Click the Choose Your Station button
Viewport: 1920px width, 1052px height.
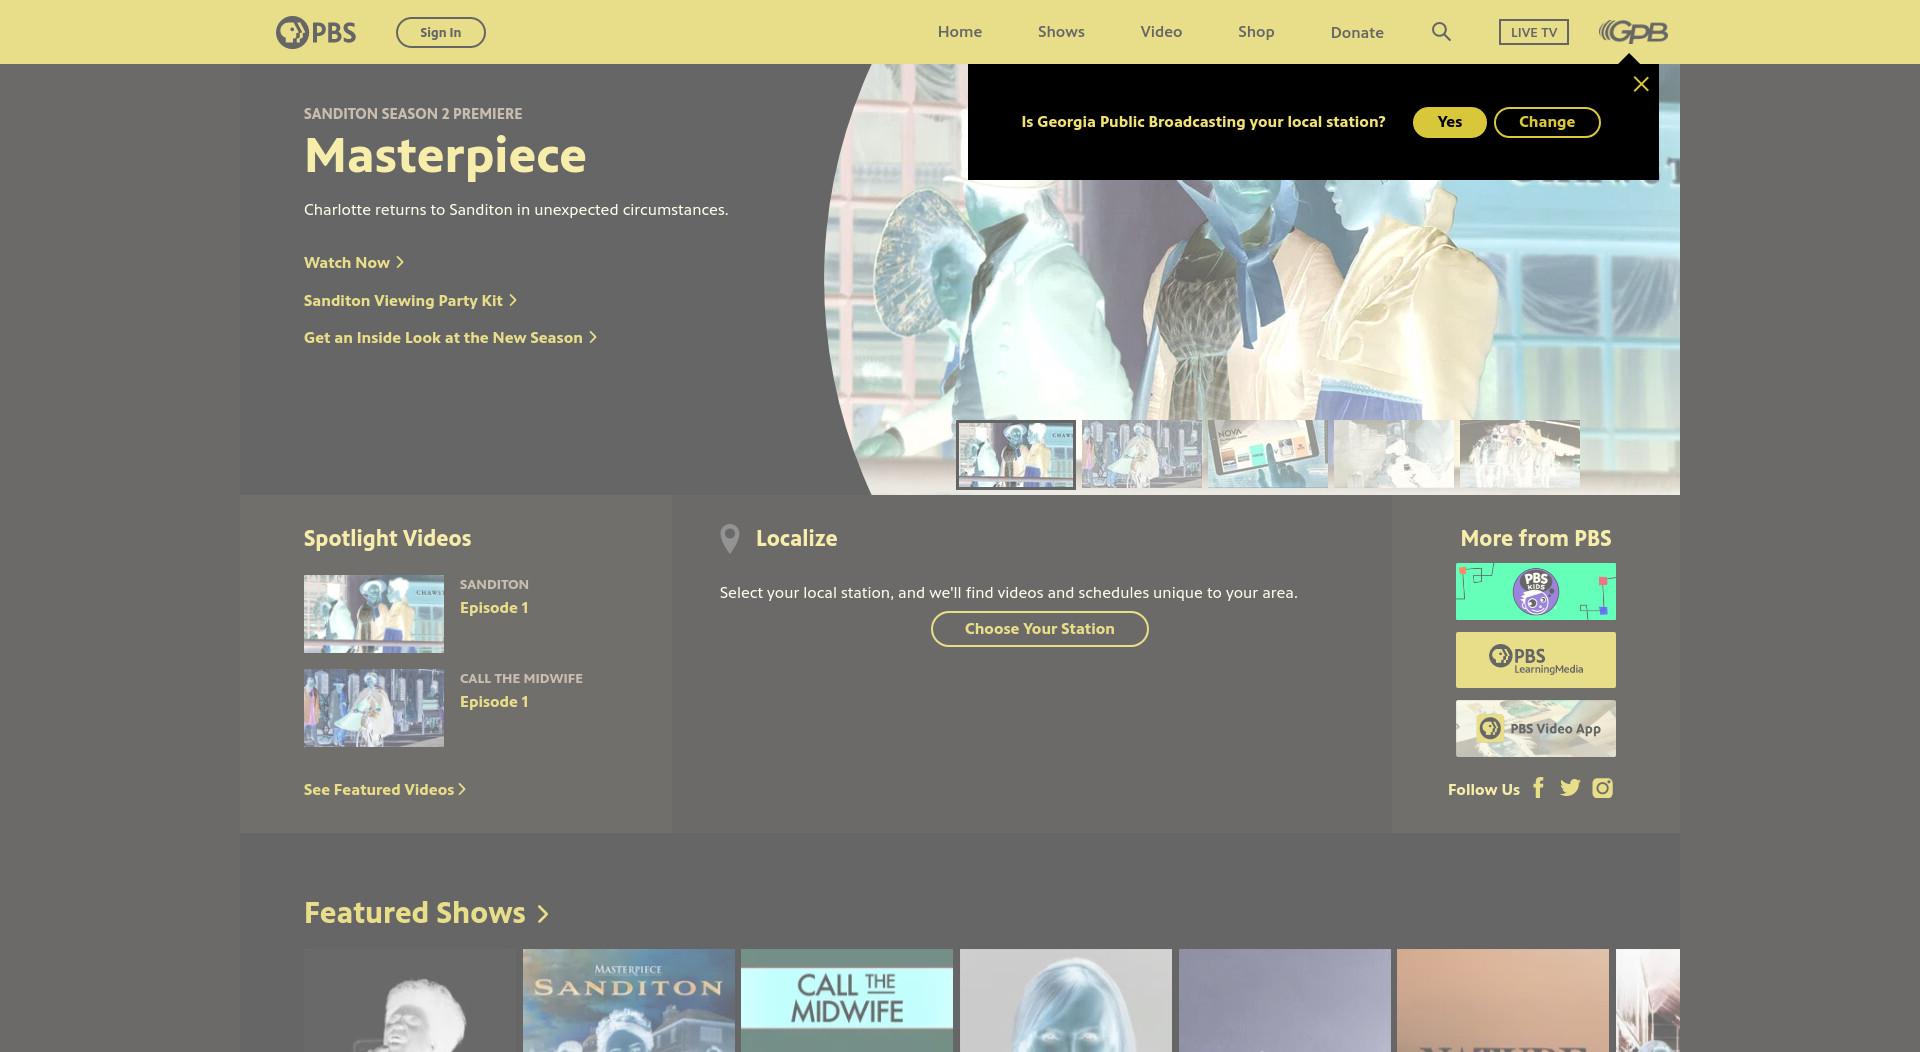point(1040,629)
